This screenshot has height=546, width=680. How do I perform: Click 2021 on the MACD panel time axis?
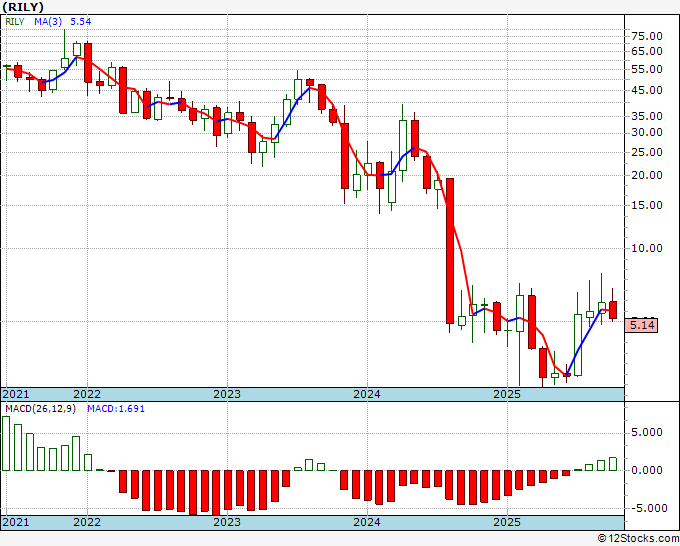[16, 522]
